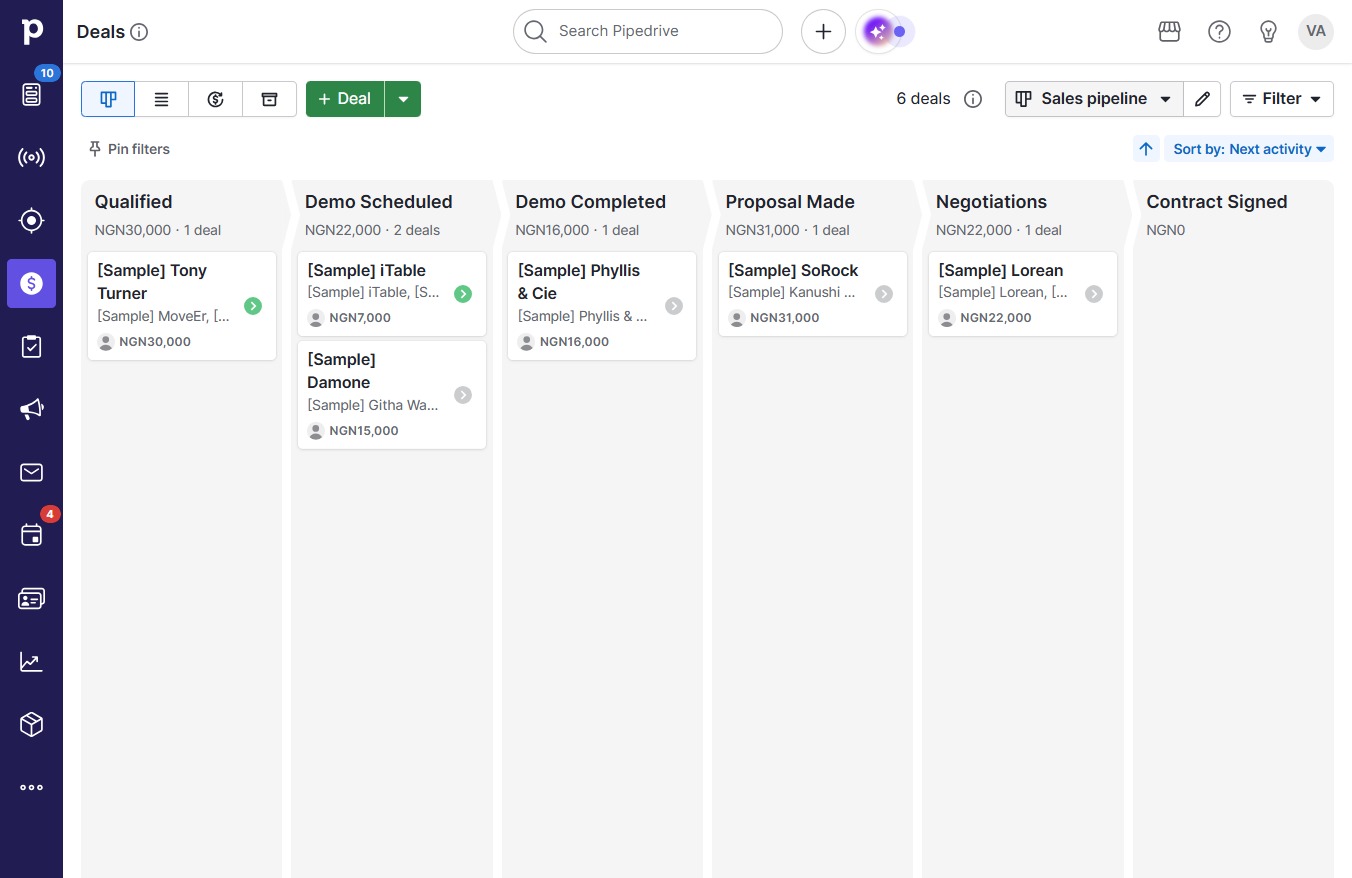Click green activity arrow on Tony Turner deal
The width and height of the screenshot is (1352, 878).
[253, 306]
